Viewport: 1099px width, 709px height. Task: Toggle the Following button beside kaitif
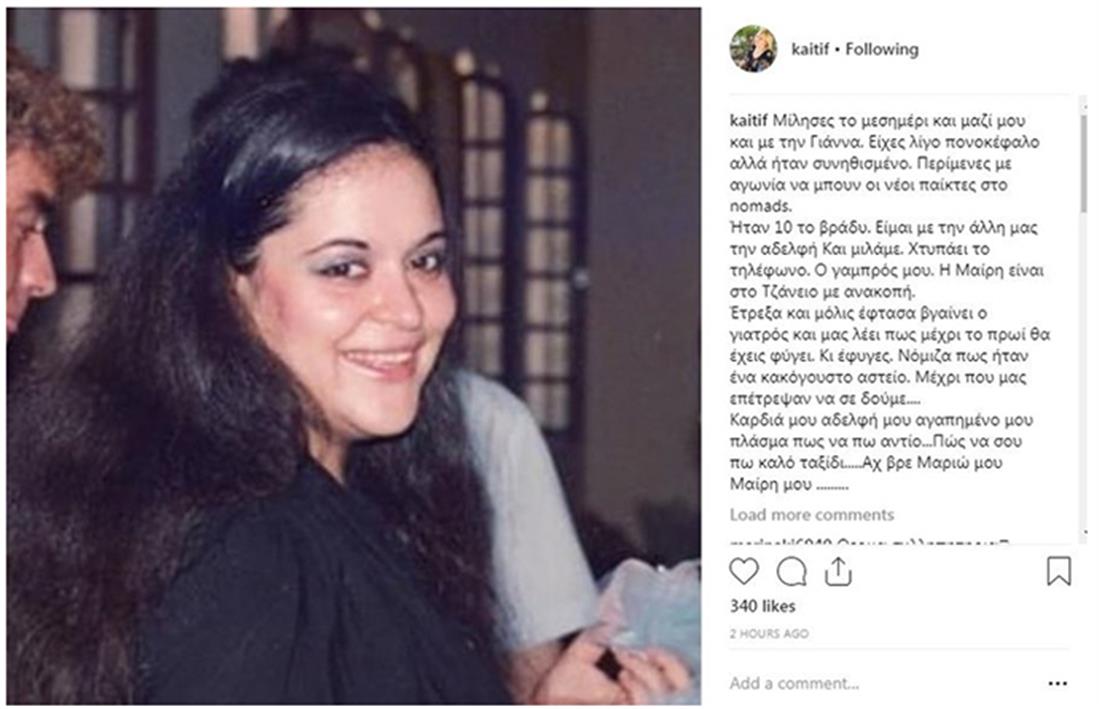tap(881, 49)
